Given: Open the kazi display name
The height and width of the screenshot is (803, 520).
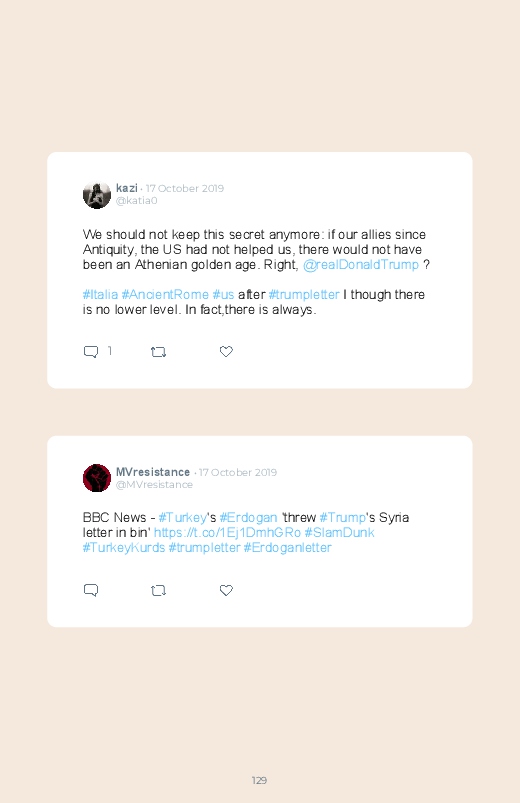Looking at the screenshot, I should tap(127, 188).
